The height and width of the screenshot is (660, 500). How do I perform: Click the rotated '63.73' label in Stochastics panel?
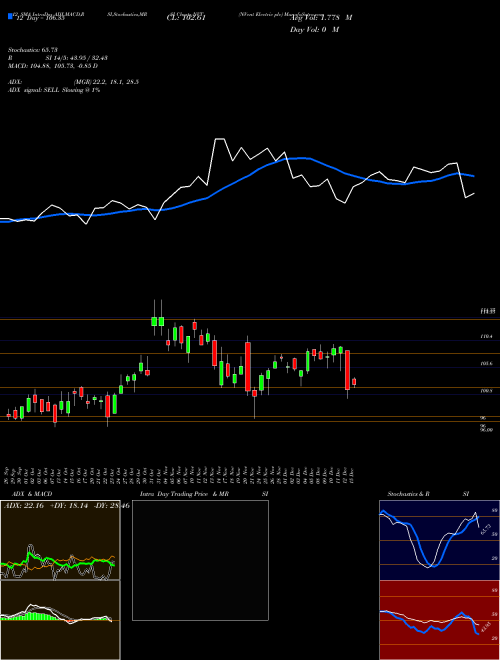click(486, 530)
